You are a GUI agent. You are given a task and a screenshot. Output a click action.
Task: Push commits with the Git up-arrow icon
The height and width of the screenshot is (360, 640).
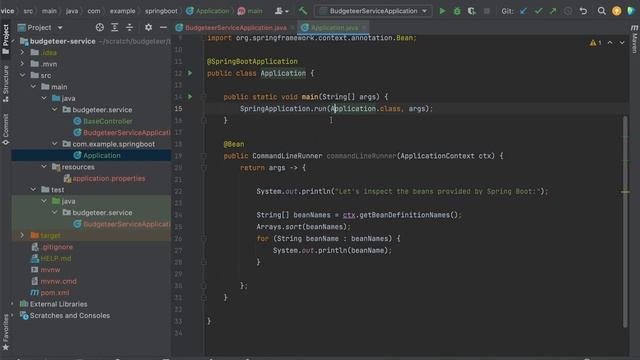pos(553,11)
